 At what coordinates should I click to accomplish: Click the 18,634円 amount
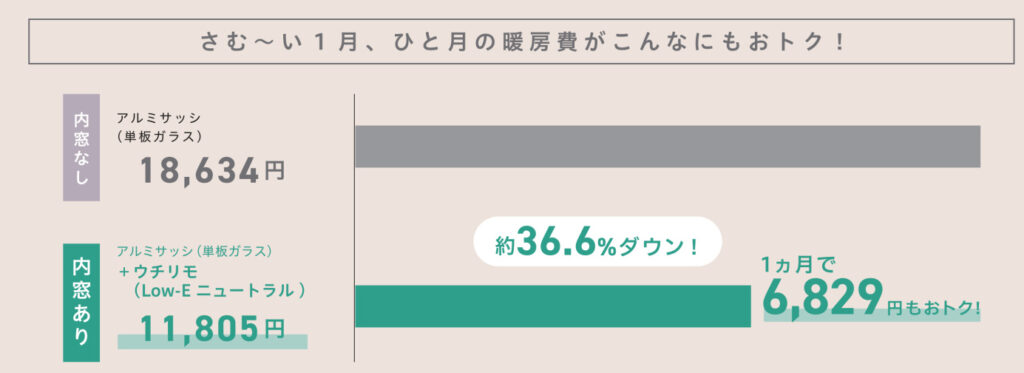pos(212,171)
